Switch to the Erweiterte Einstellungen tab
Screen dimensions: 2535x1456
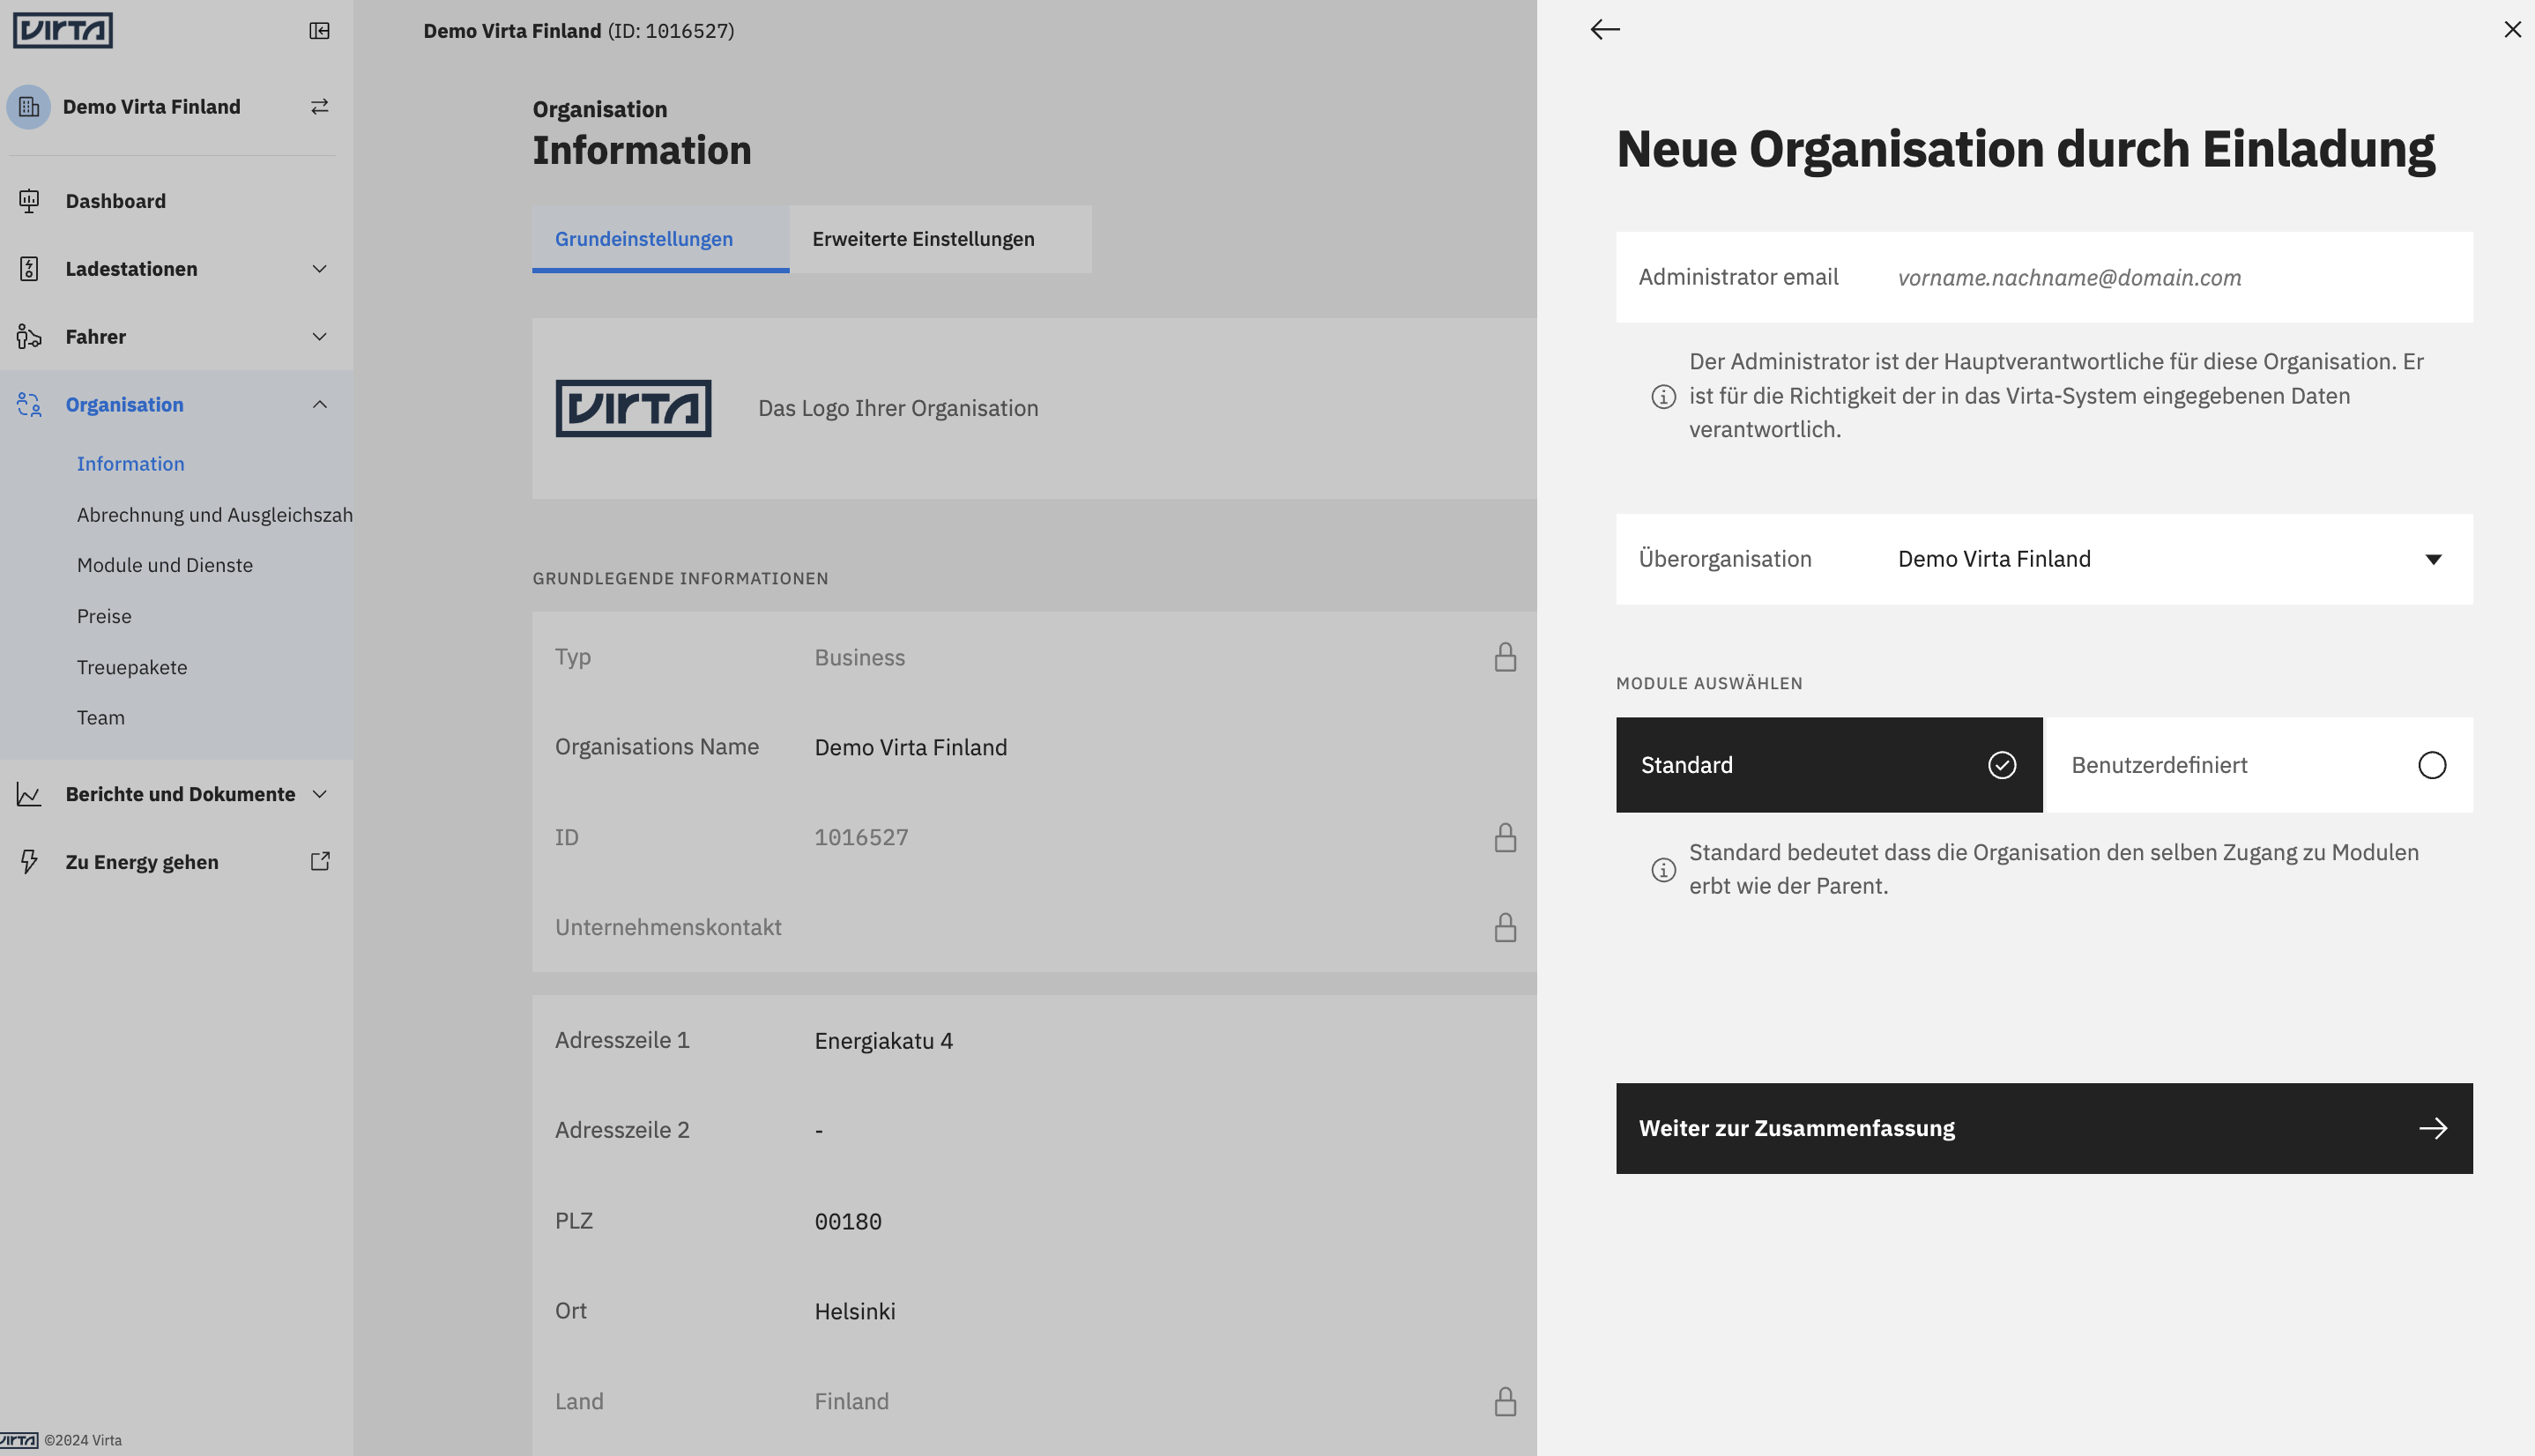(x=940, y=239)
